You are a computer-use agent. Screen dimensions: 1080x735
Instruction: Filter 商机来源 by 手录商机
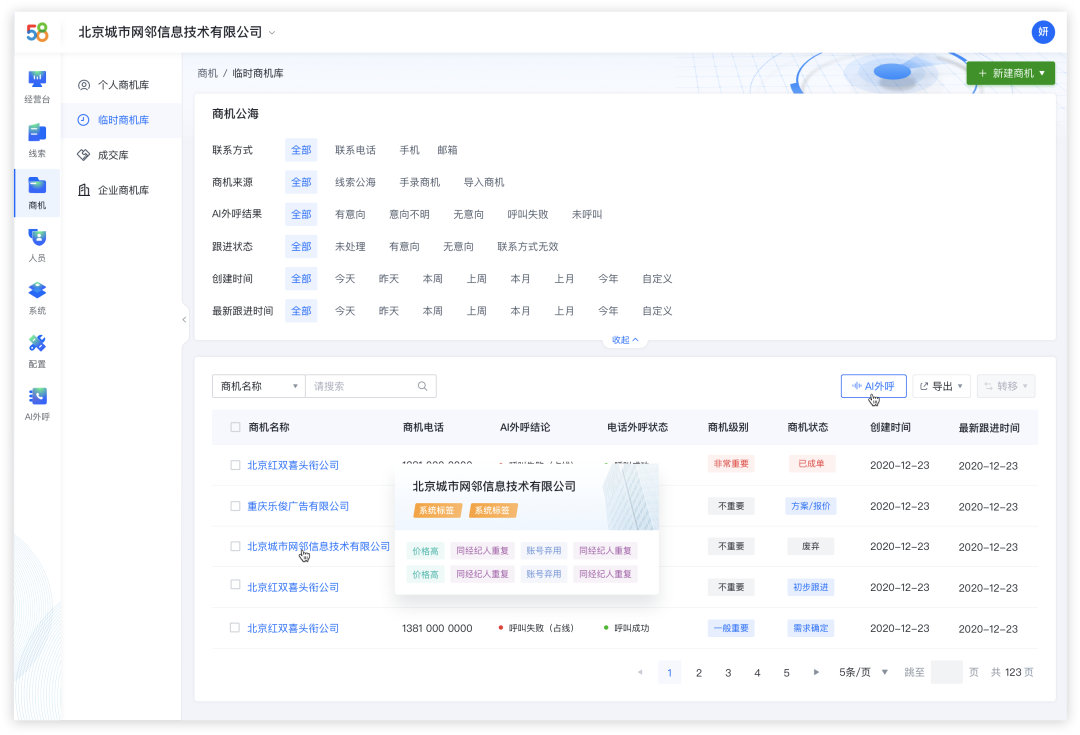click(x=419, y=183)
